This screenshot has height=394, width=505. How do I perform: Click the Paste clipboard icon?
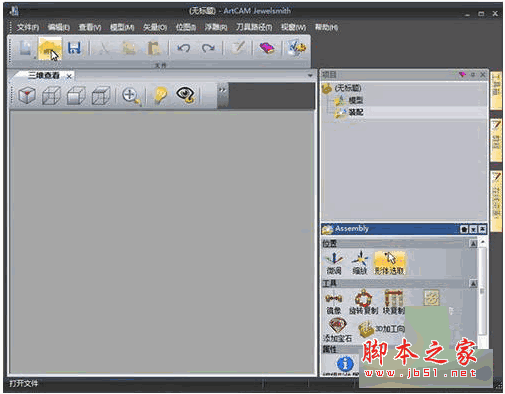[154, 49]
